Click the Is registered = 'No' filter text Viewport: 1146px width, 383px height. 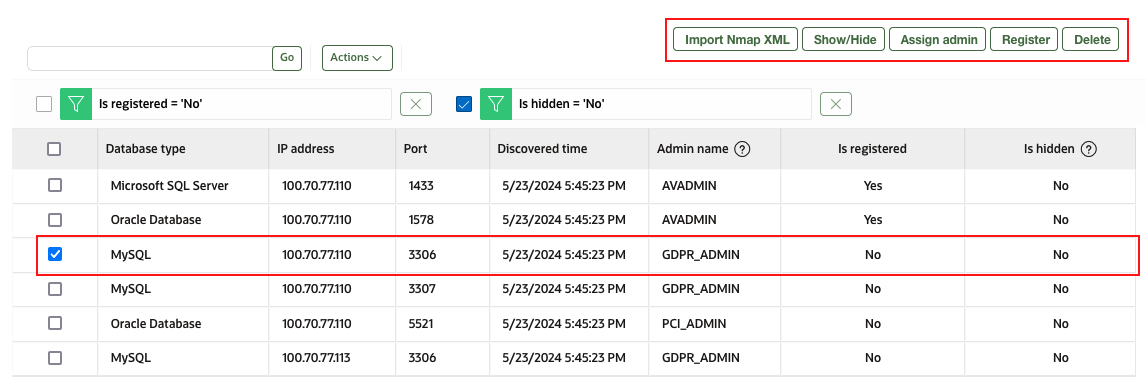pos(151,104)
